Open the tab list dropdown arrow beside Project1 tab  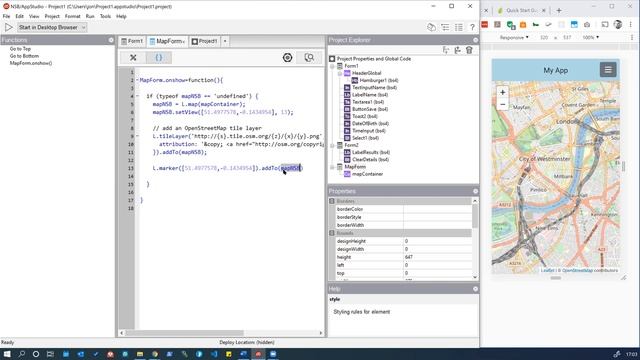tap(225, 41)
